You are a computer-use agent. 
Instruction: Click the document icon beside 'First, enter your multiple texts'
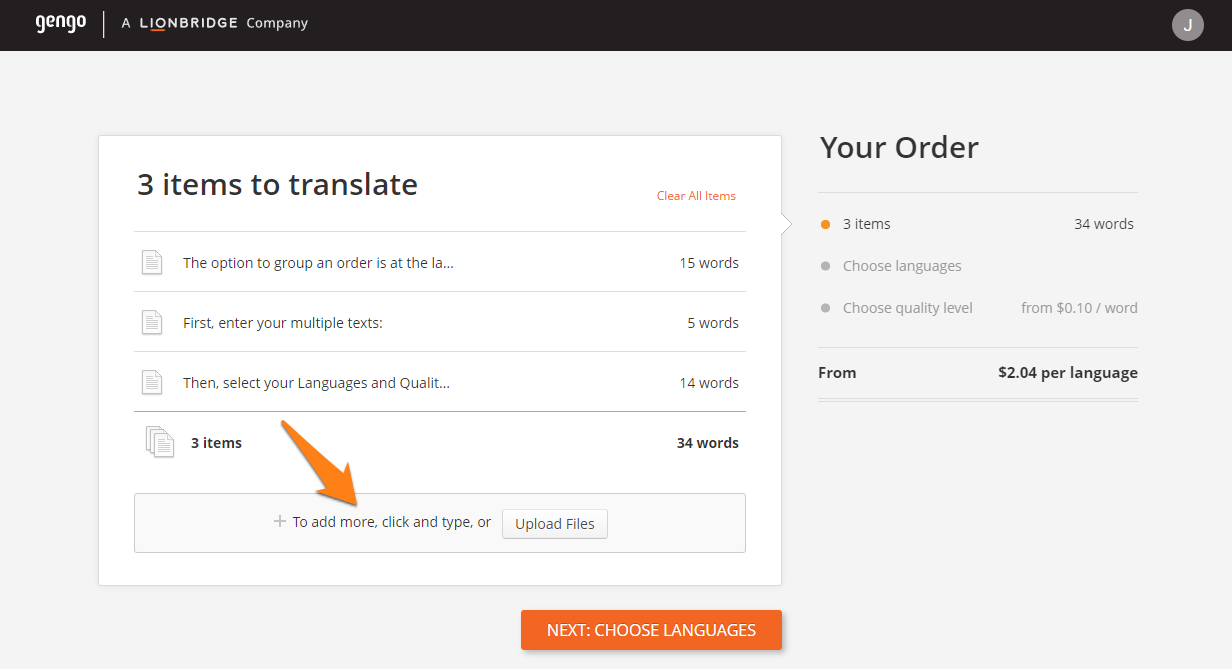click(x=152, y=323)
